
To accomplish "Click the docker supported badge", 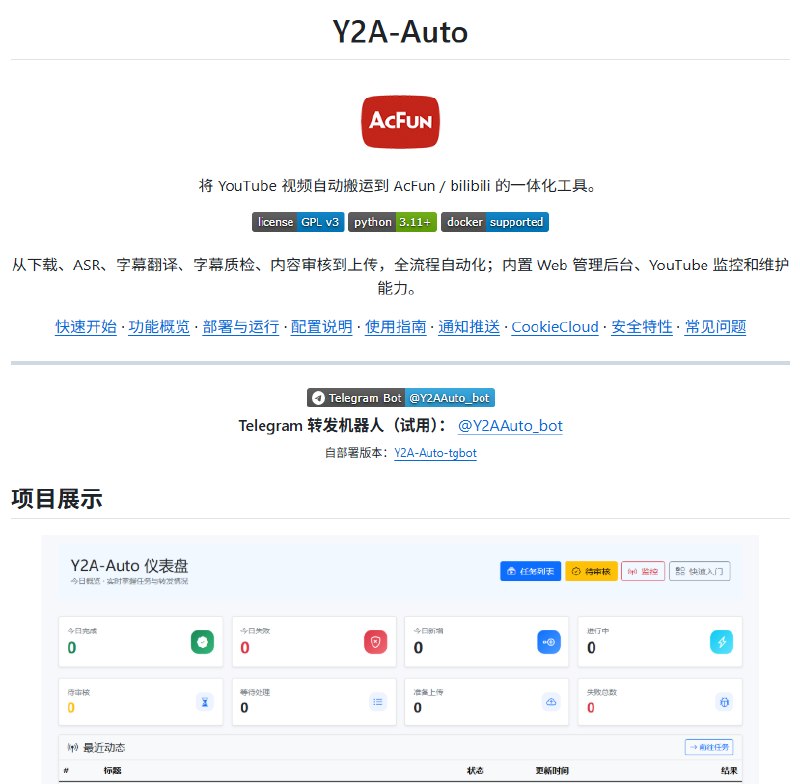I will click(495, 222).
